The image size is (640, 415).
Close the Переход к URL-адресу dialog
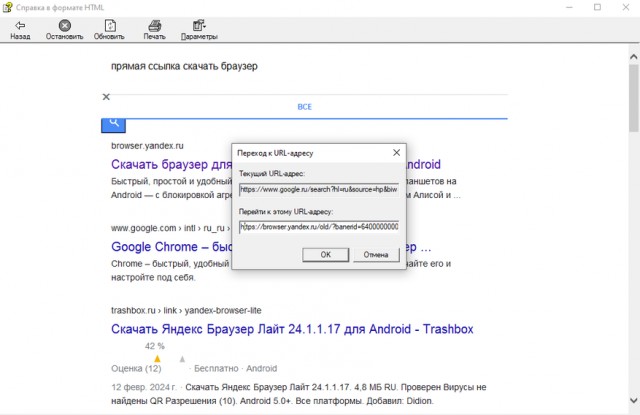tap(396, 153)
